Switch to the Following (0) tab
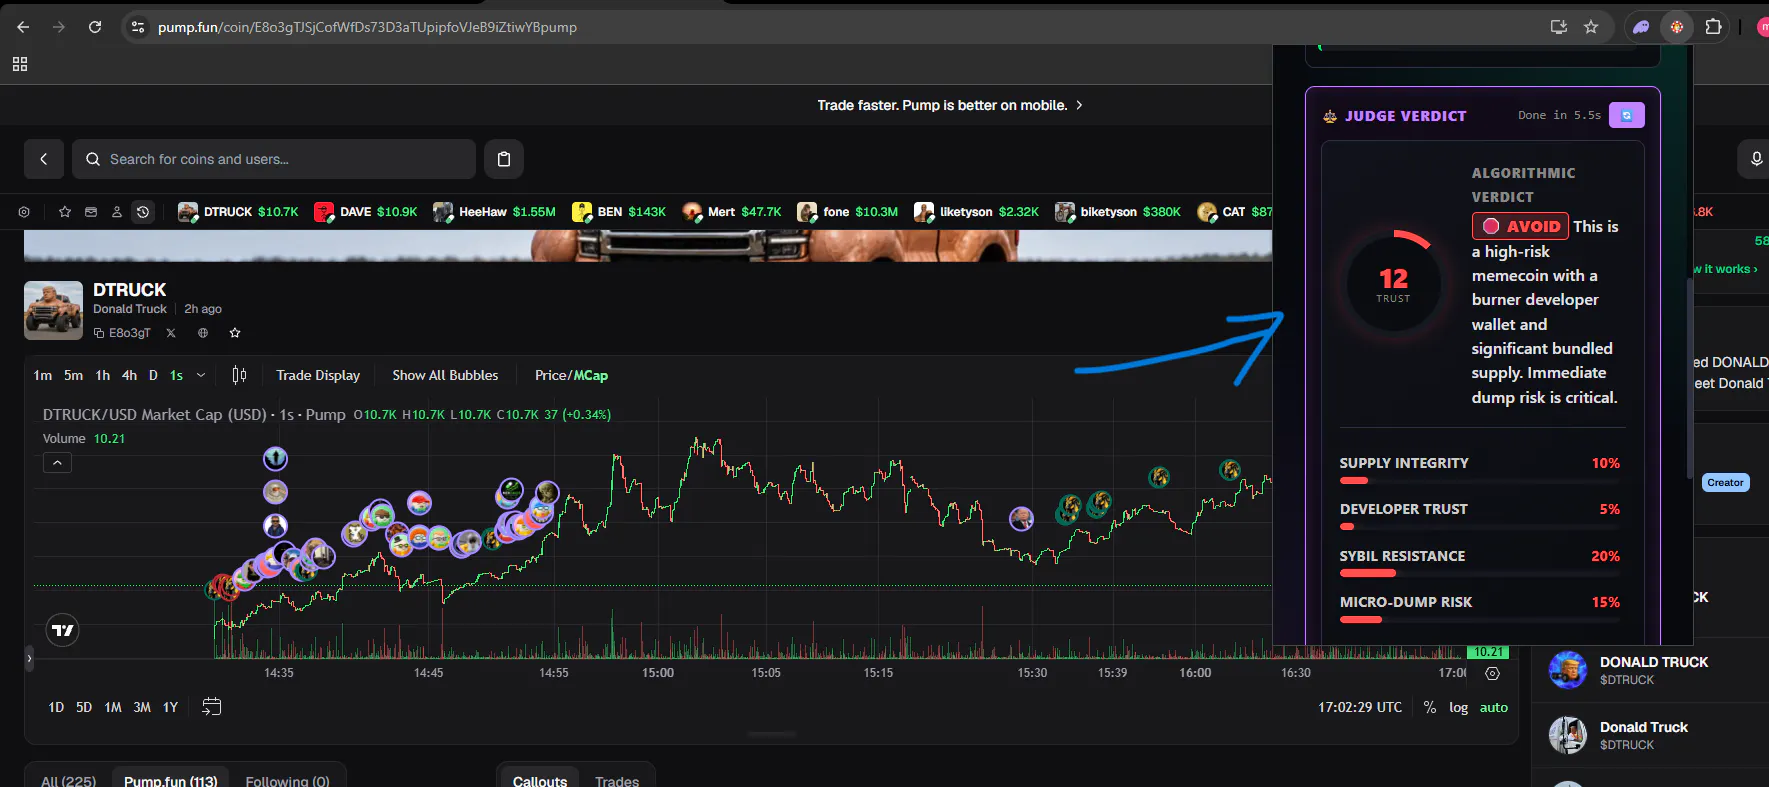 287,781
